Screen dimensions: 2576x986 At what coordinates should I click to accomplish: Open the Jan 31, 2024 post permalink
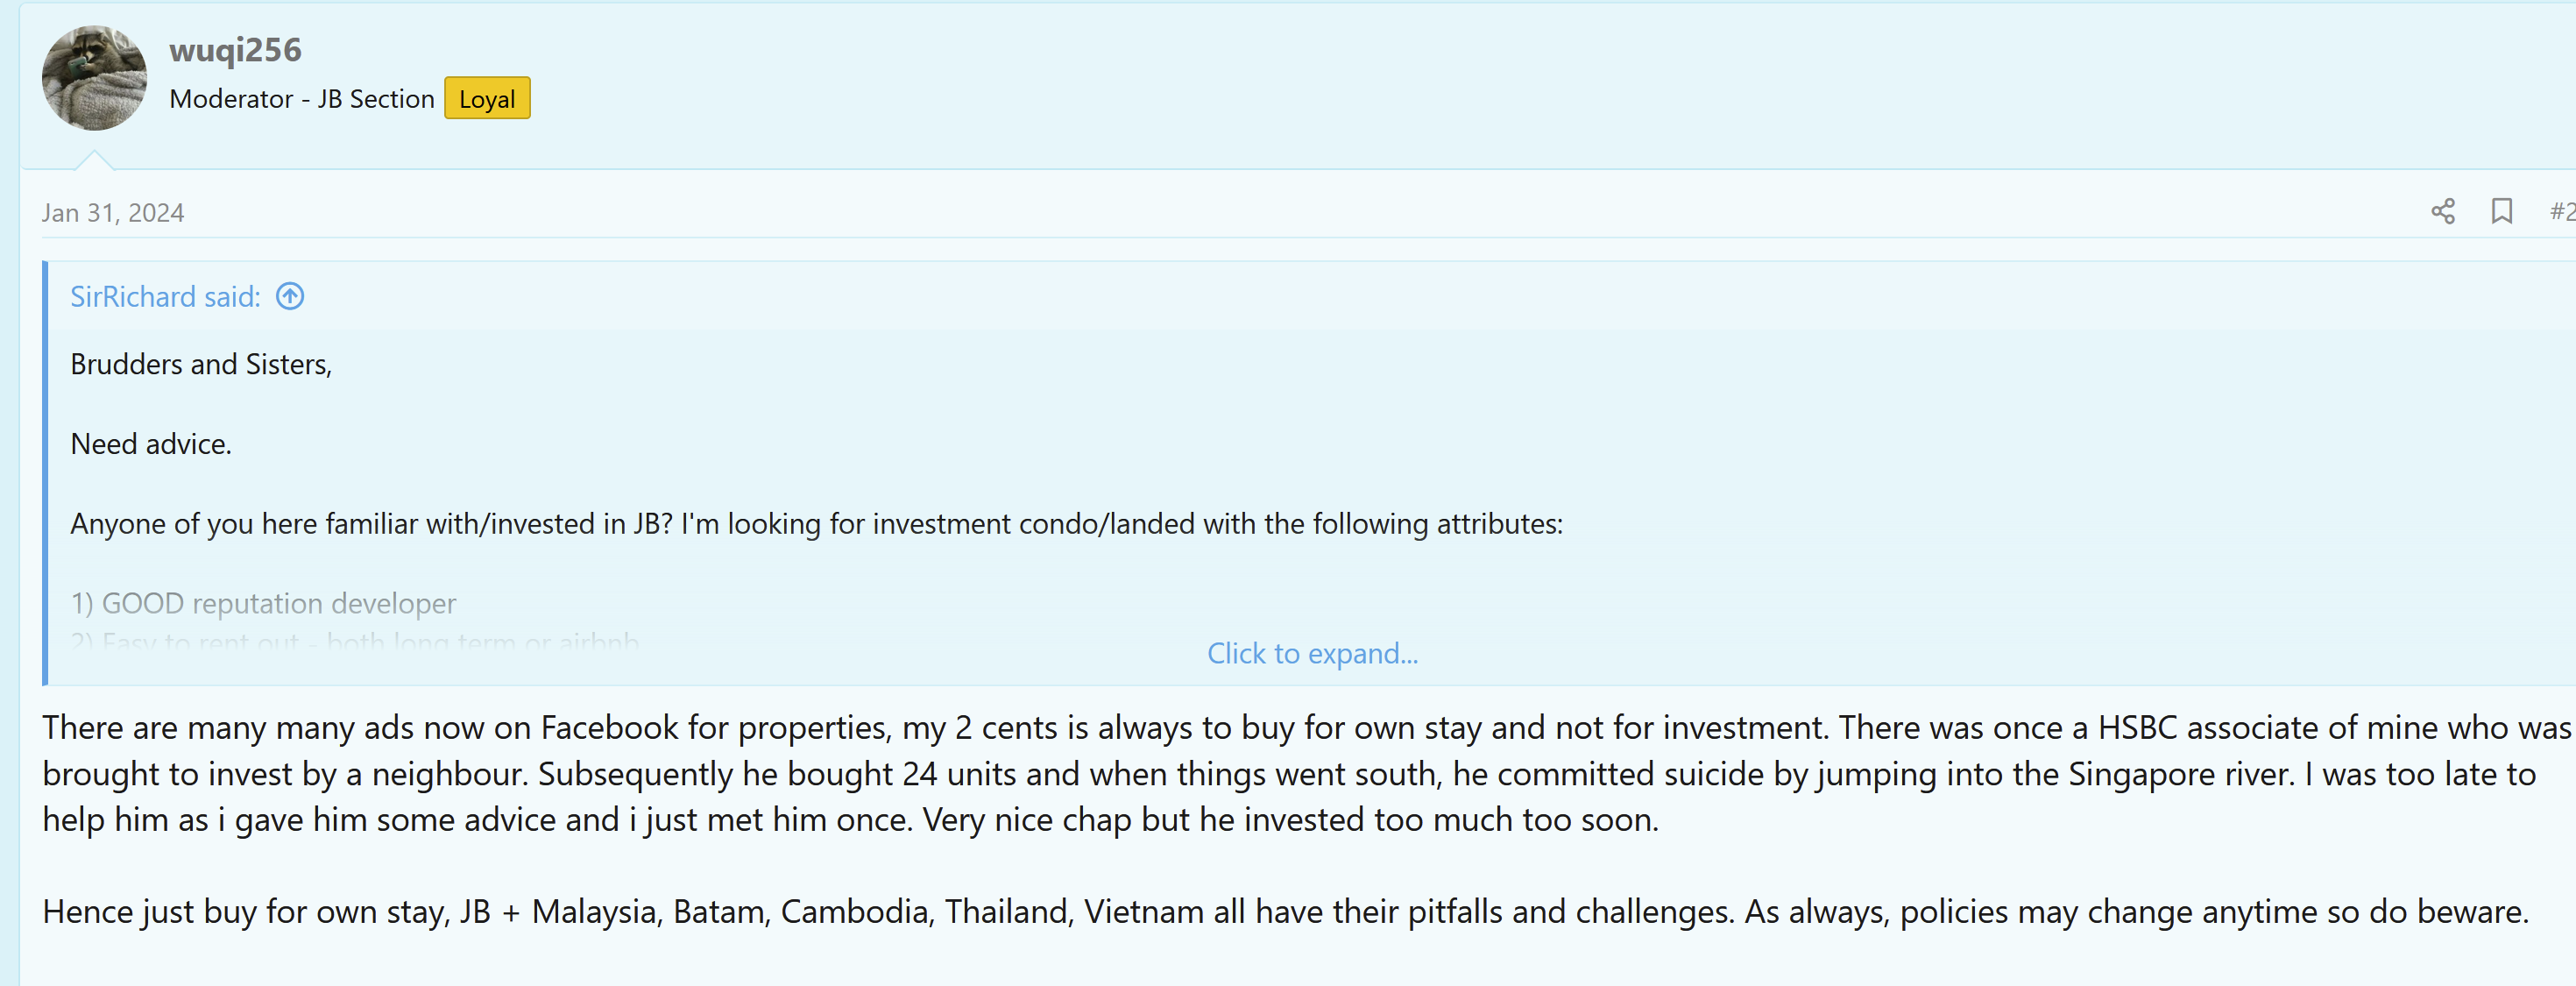point(113,212)
